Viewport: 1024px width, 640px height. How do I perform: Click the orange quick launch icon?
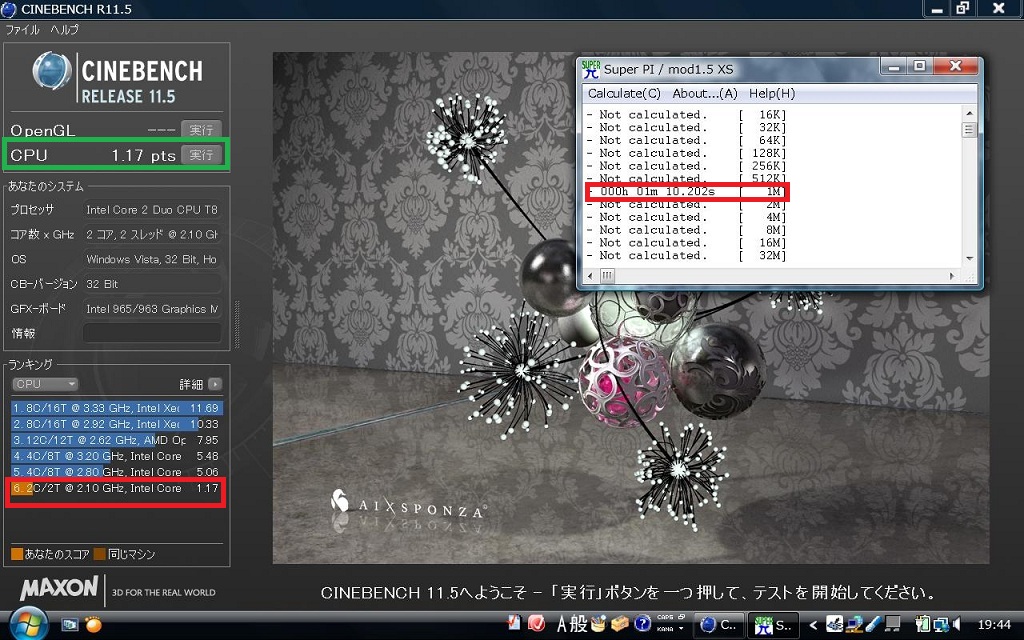pyautogui.click(x=93, y=624)
